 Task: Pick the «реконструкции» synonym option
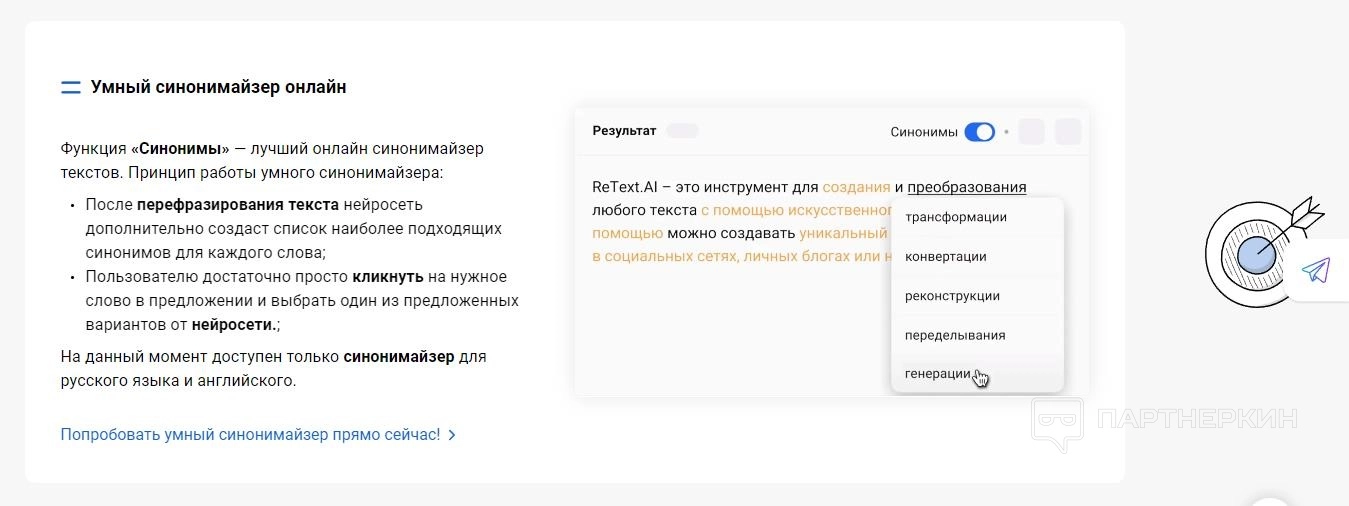[952, 296]
